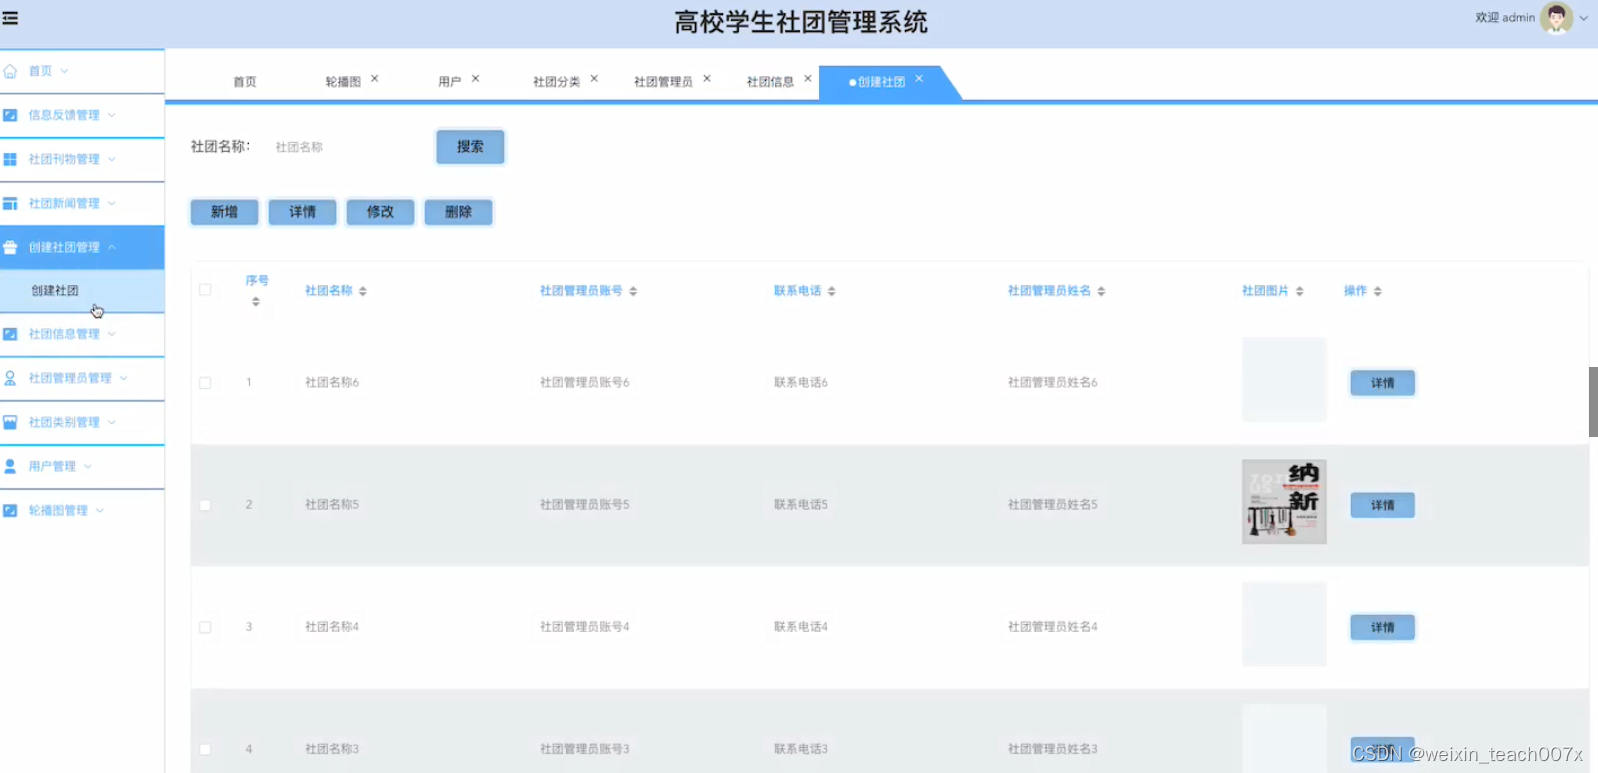Viewport: 1598px width, 773px height.
Task: Open 详情 for row 社团名称6
Action: tap(1382, 383)
